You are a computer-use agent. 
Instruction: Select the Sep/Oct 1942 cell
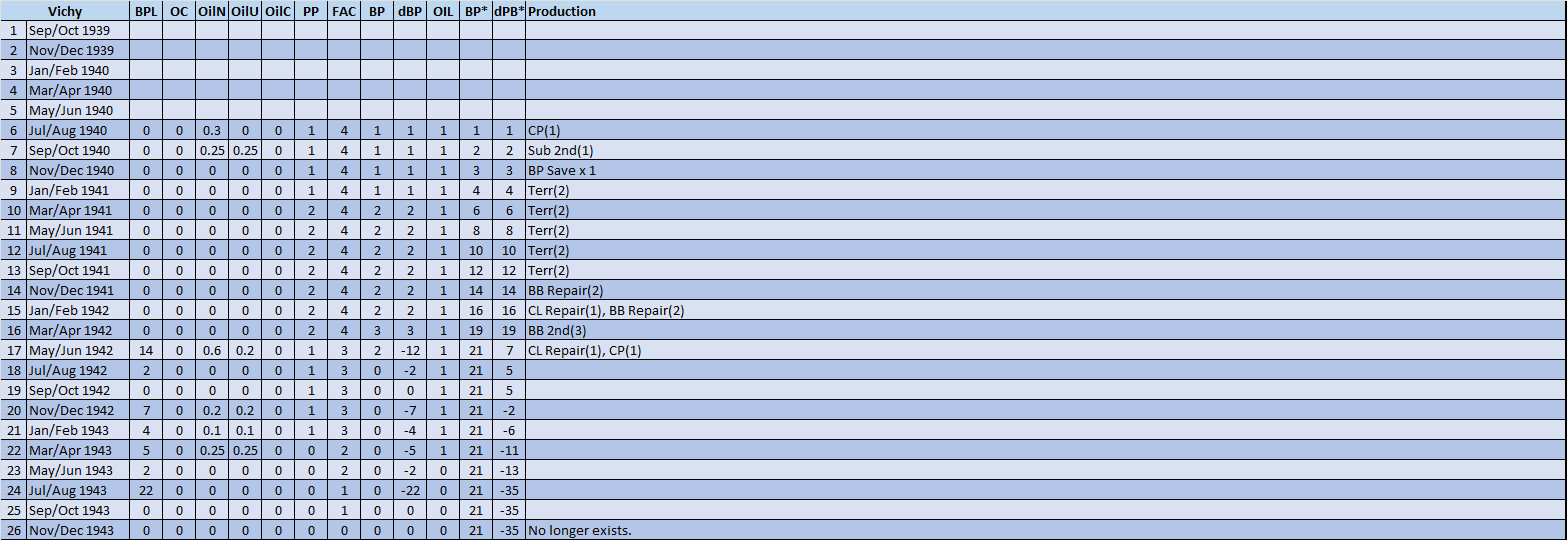(x=78, y=391)
